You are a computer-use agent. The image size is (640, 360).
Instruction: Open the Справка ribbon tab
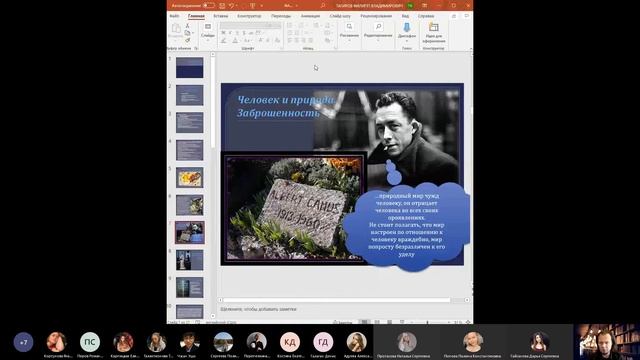pos(426,16)
